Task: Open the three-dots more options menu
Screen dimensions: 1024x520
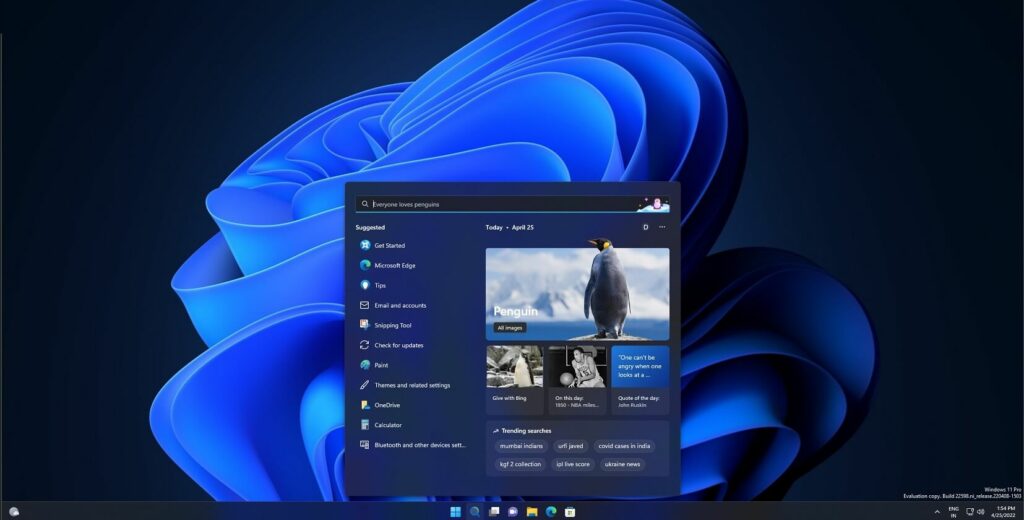Action: (662, 227)
